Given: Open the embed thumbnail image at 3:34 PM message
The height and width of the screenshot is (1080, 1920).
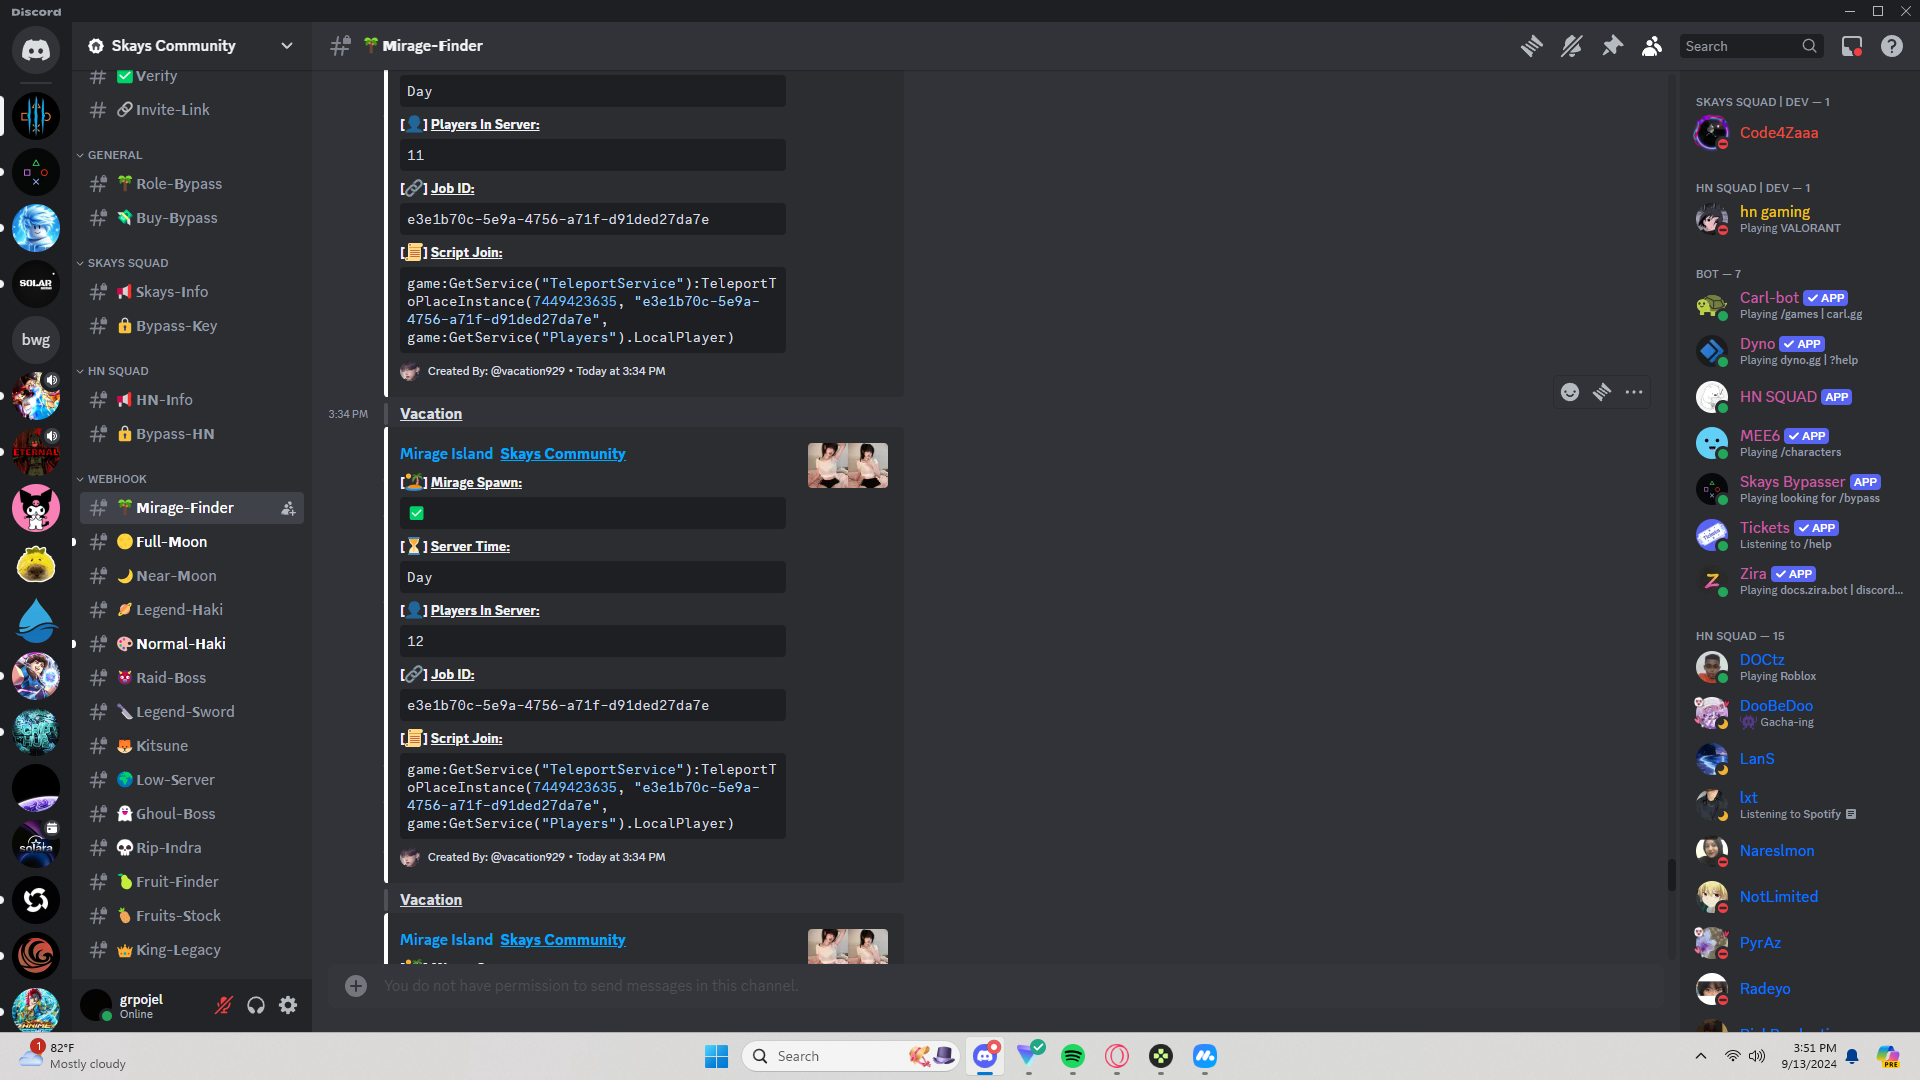Looking at the screenshot, I should click(848, 466).
